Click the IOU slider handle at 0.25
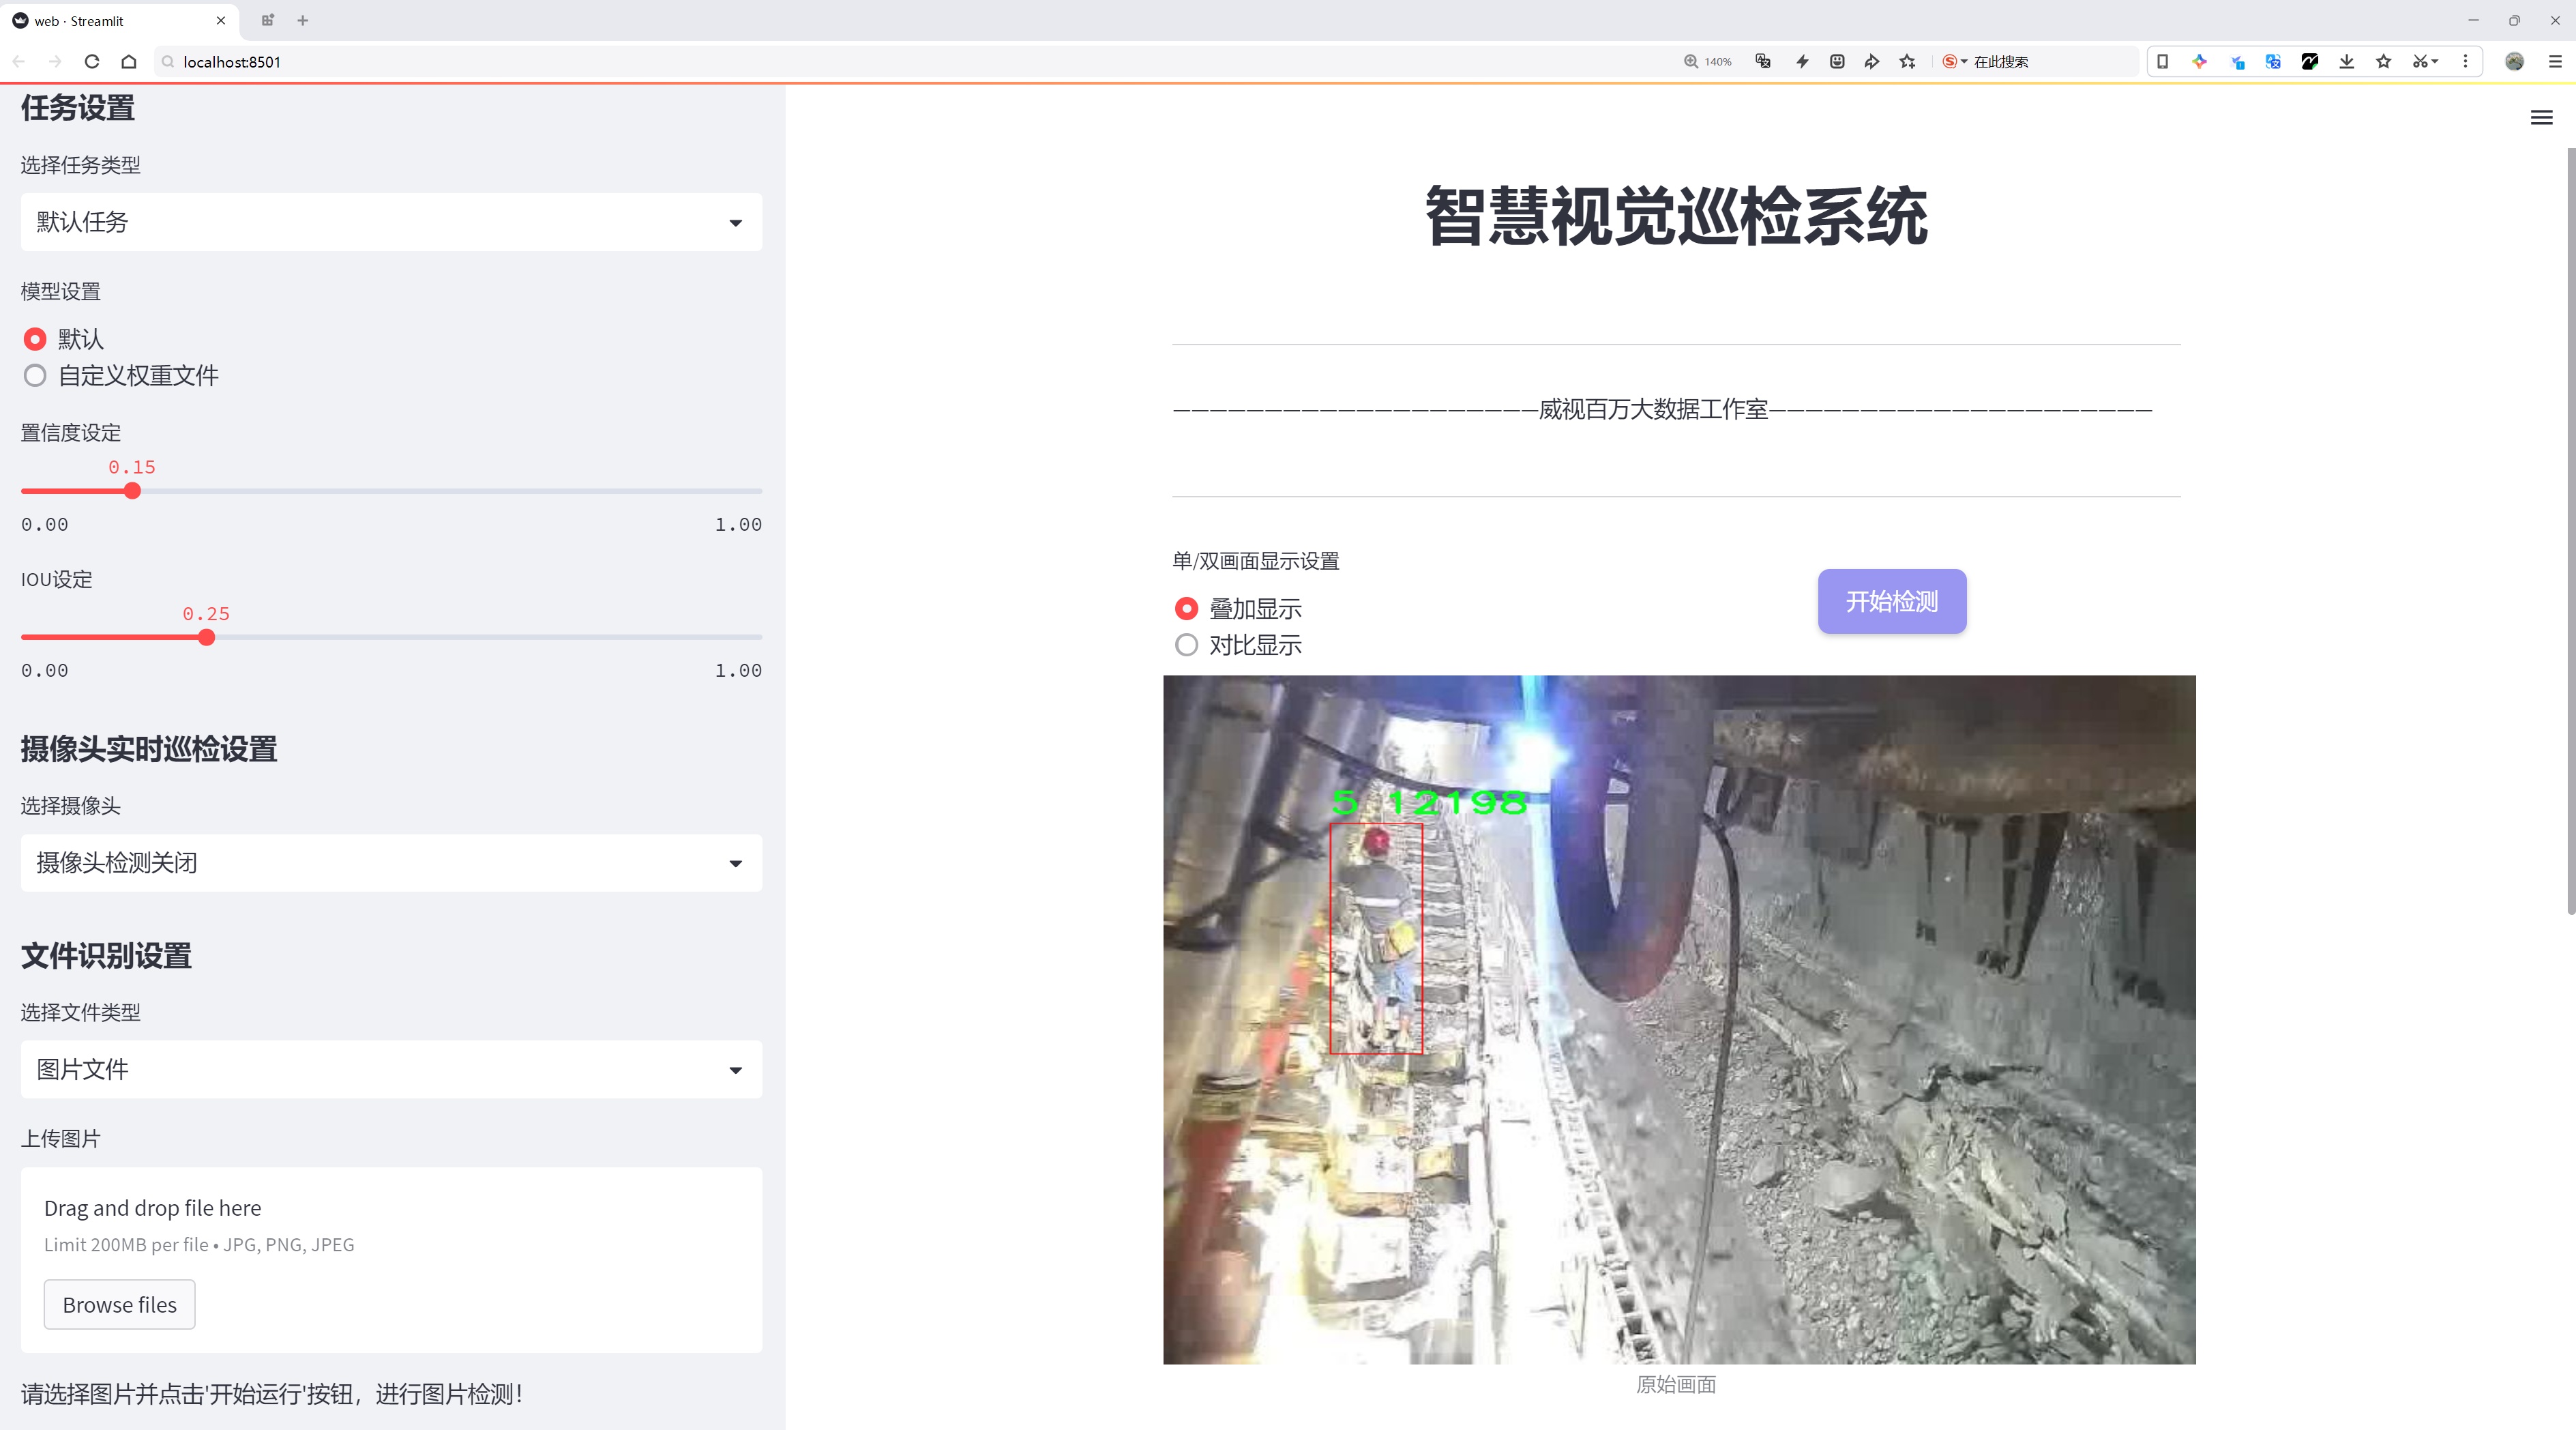This screenshot has width=2576, height=1430. click(206, 637)
